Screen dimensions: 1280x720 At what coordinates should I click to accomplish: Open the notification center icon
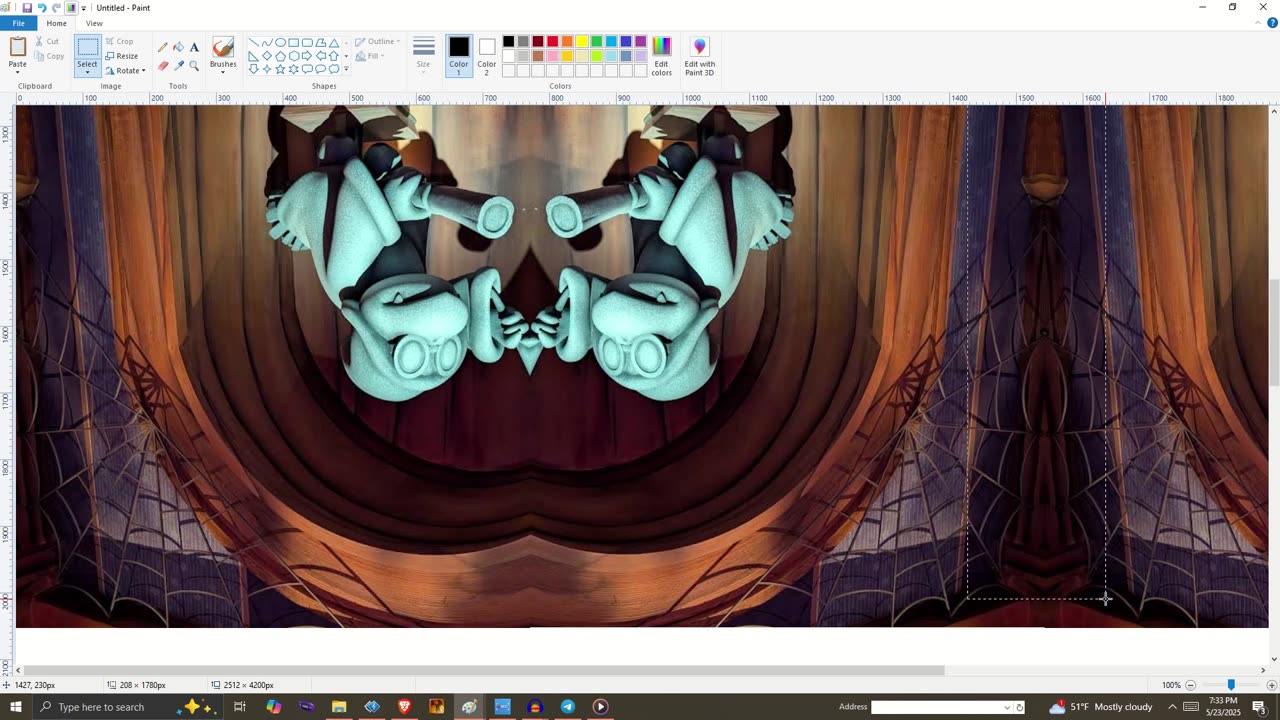click(1259, 707)
